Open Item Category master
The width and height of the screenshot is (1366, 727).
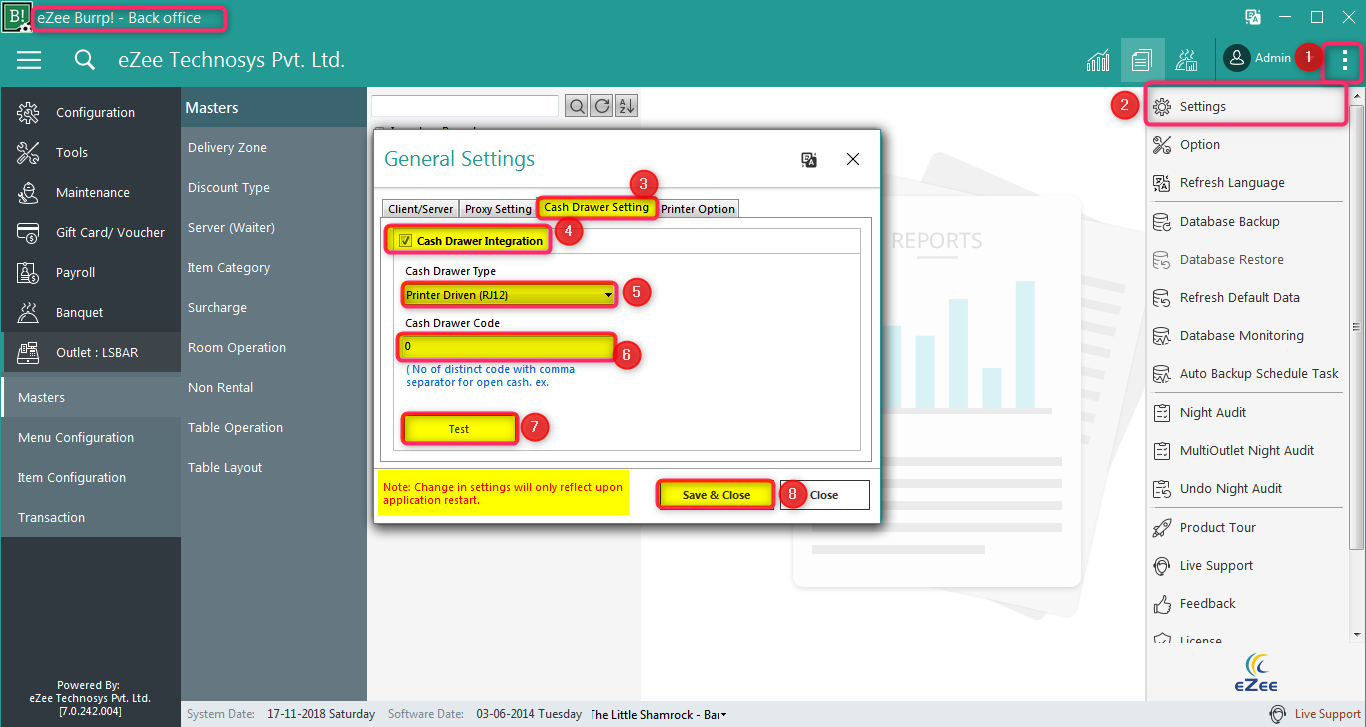pyautogui.click(x=274, y=267)
